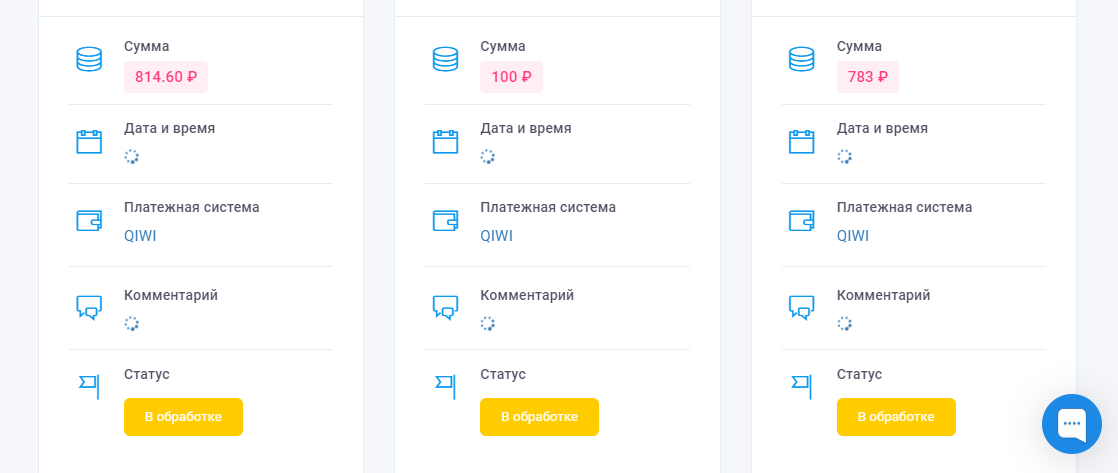Screen dimensions: 1118x473
Task: Click comment loading spinner in 783 ₽ card
Action: pos(844,324)
